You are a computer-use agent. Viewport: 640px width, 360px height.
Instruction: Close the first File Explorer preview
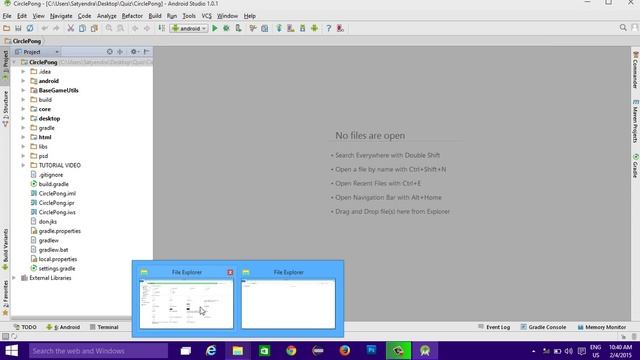pyautogui.click(x=230, y=272)
